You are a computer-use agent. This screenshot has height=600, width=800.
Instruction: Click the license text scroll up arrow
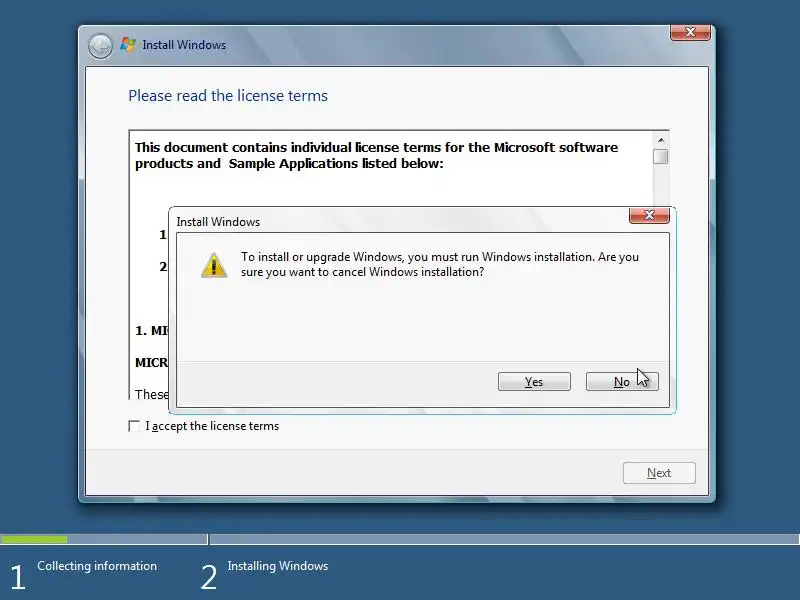pos(661,140)
